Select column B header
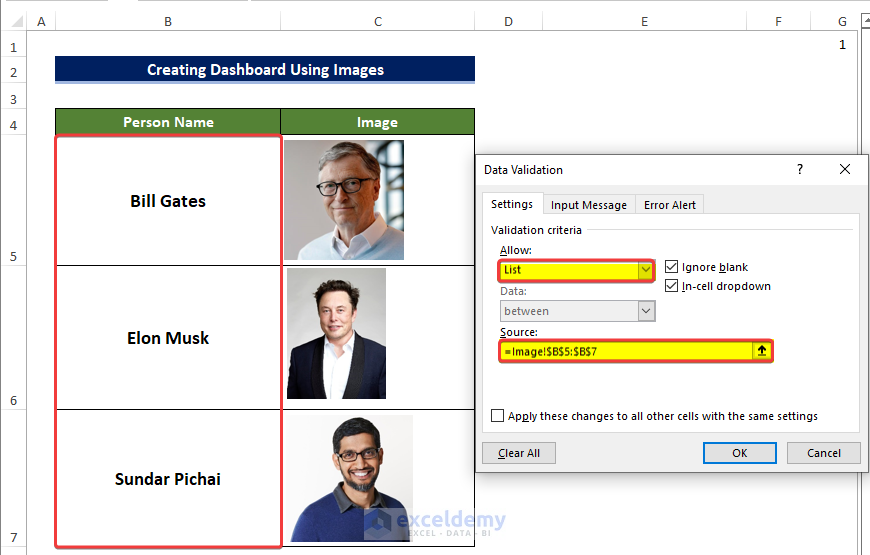Screen dimensions: 870x555 click(x=168, y=22)
